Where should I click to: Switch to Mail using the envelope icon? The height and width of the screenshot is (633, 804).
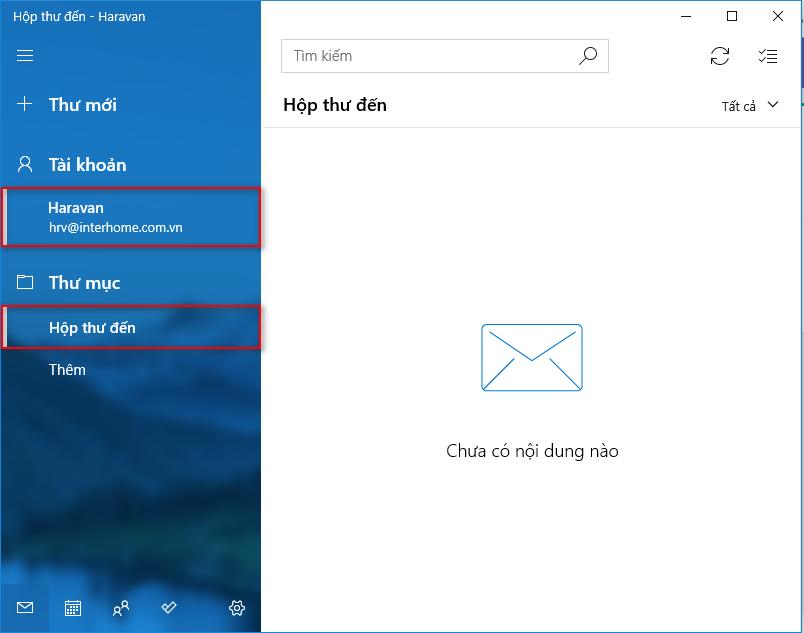coord(25,608)
